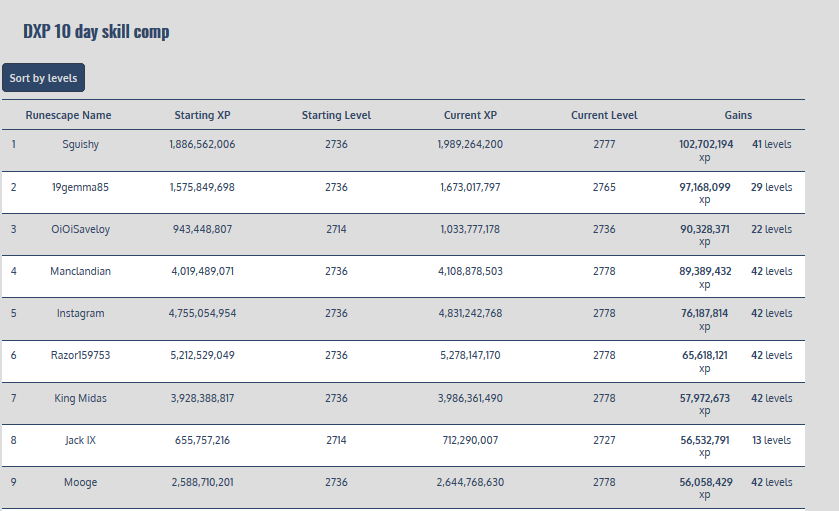
Task: Click the Starting Level column header
Action: pos(336,115)
